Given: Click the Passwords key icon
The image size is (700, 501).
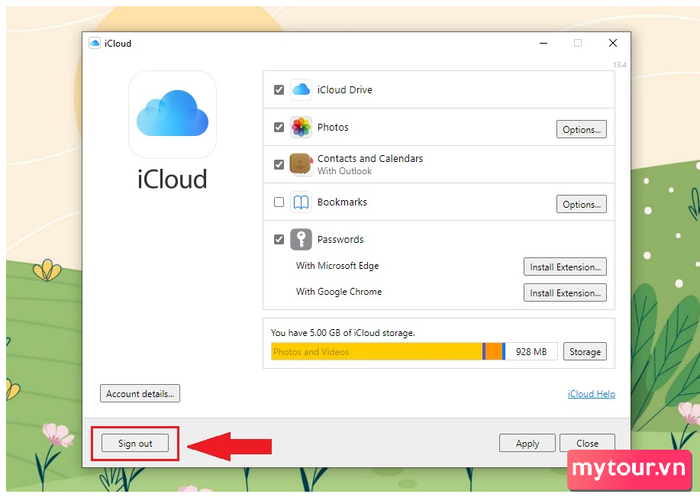Looking at the screenshot, I should (301, 239).
